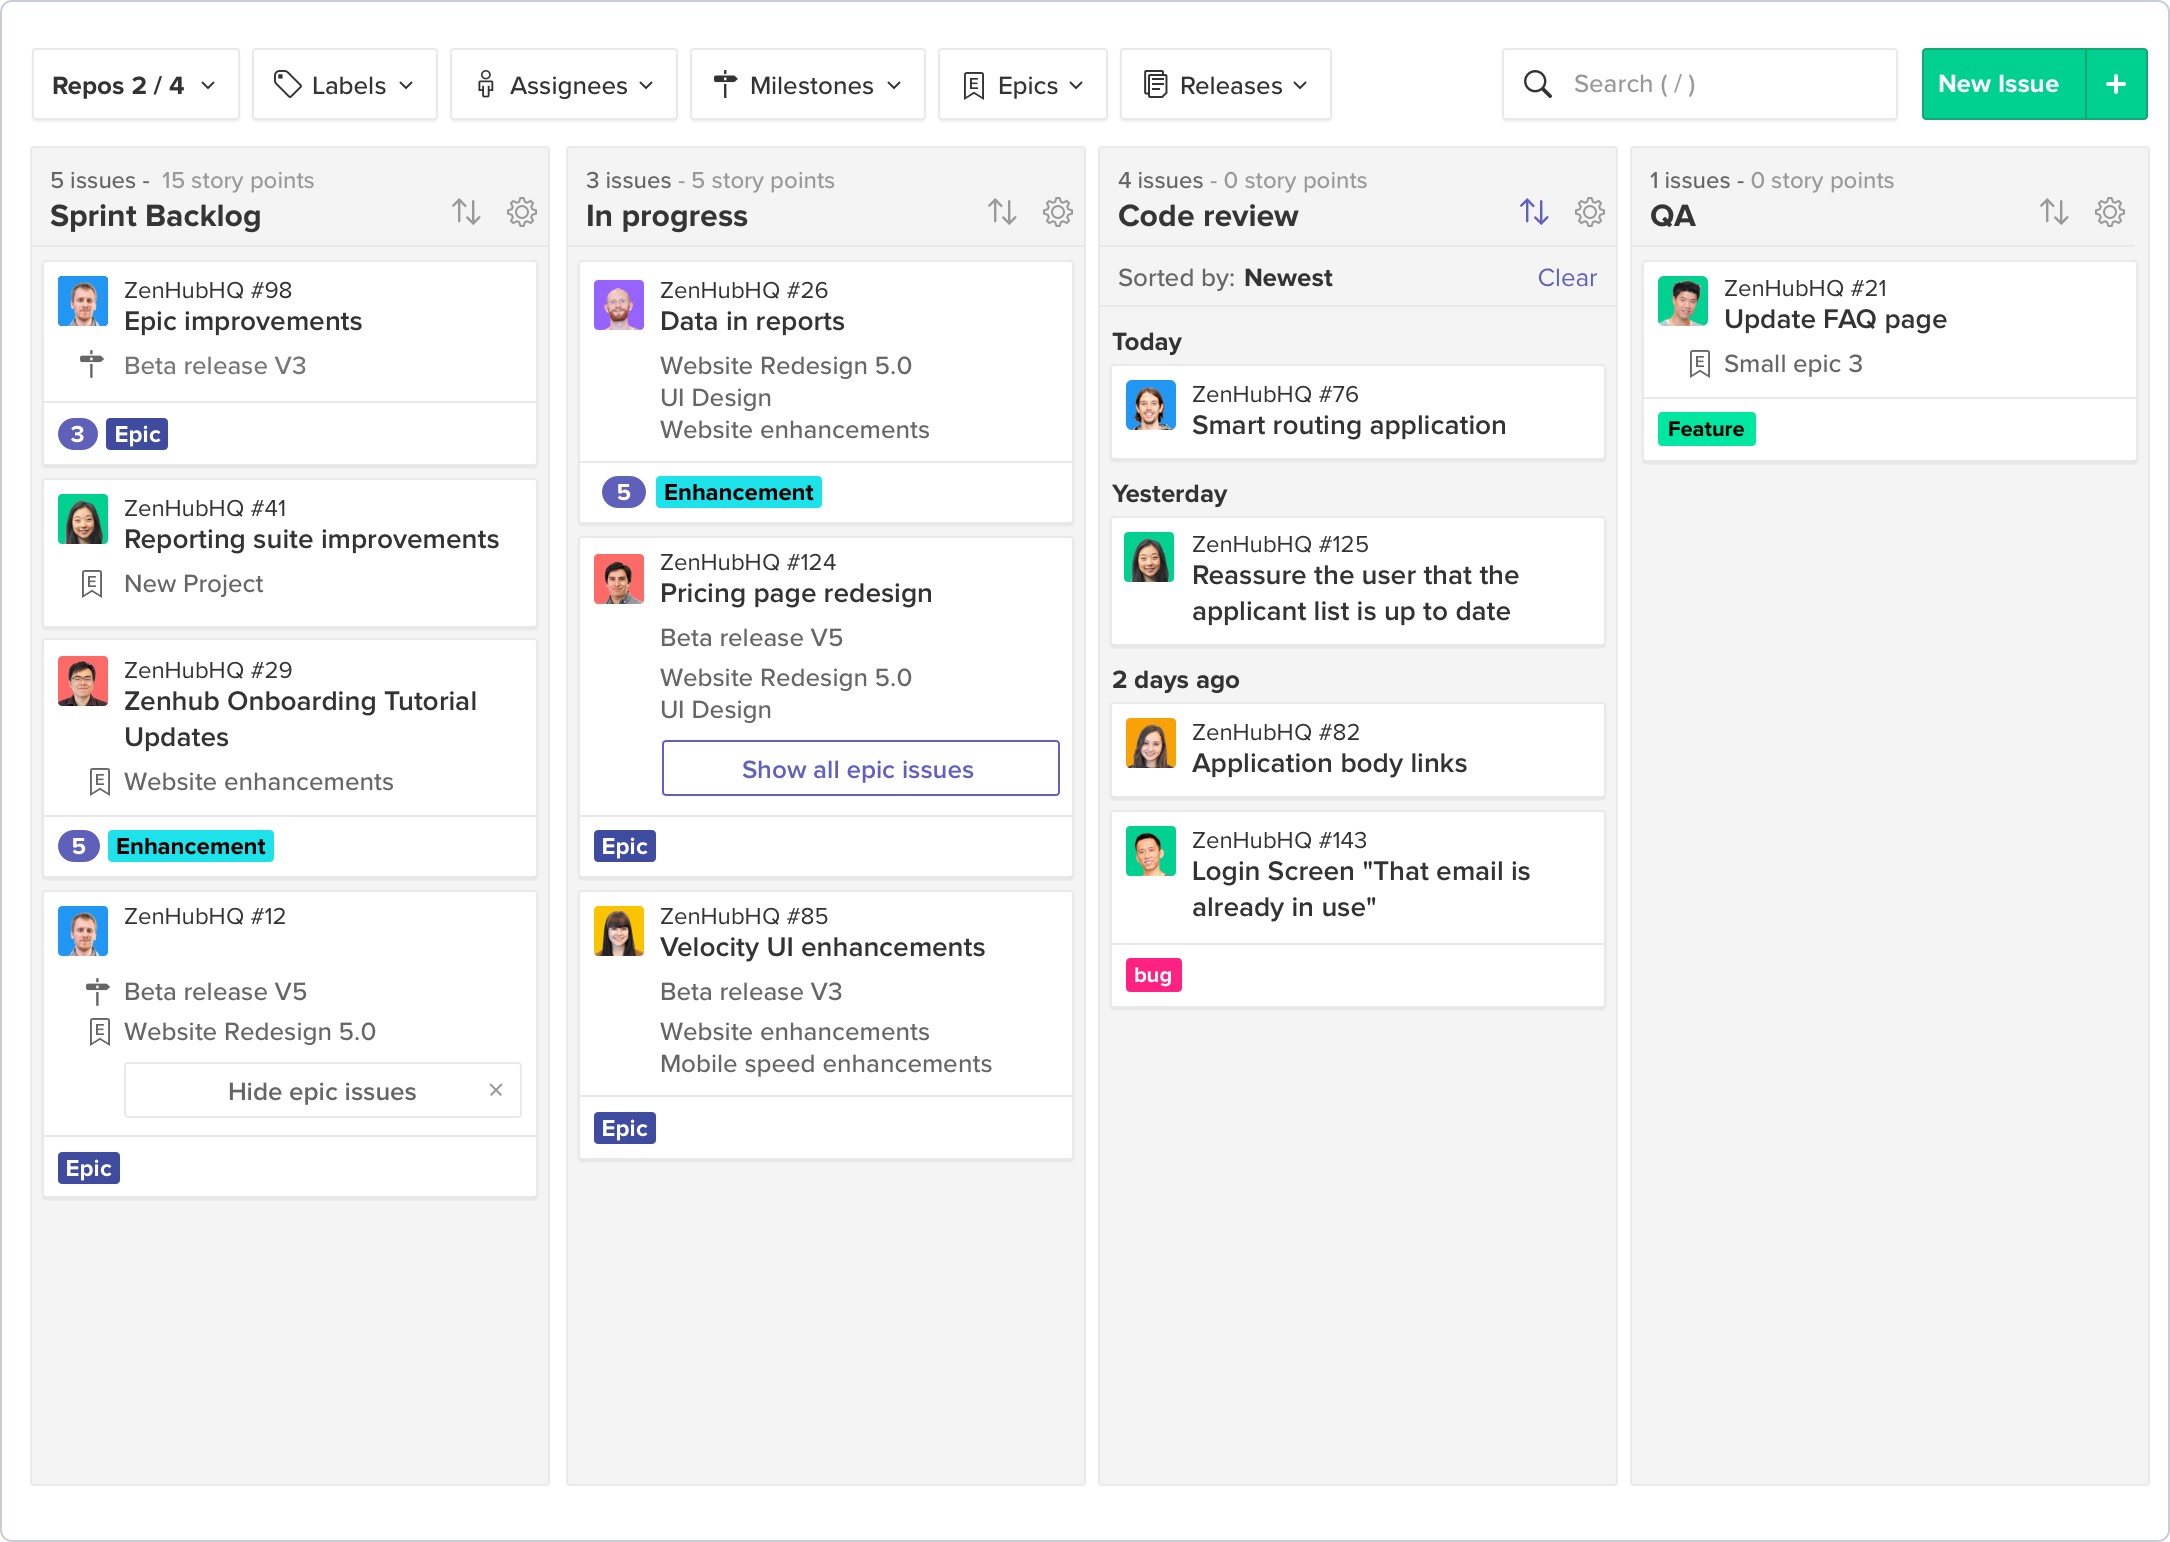Image resolution: width=2170 pixels, height=1542 pixels.
Task: Sort the Sprint Backlog column using arrows icon
Action: click(466, 211)
